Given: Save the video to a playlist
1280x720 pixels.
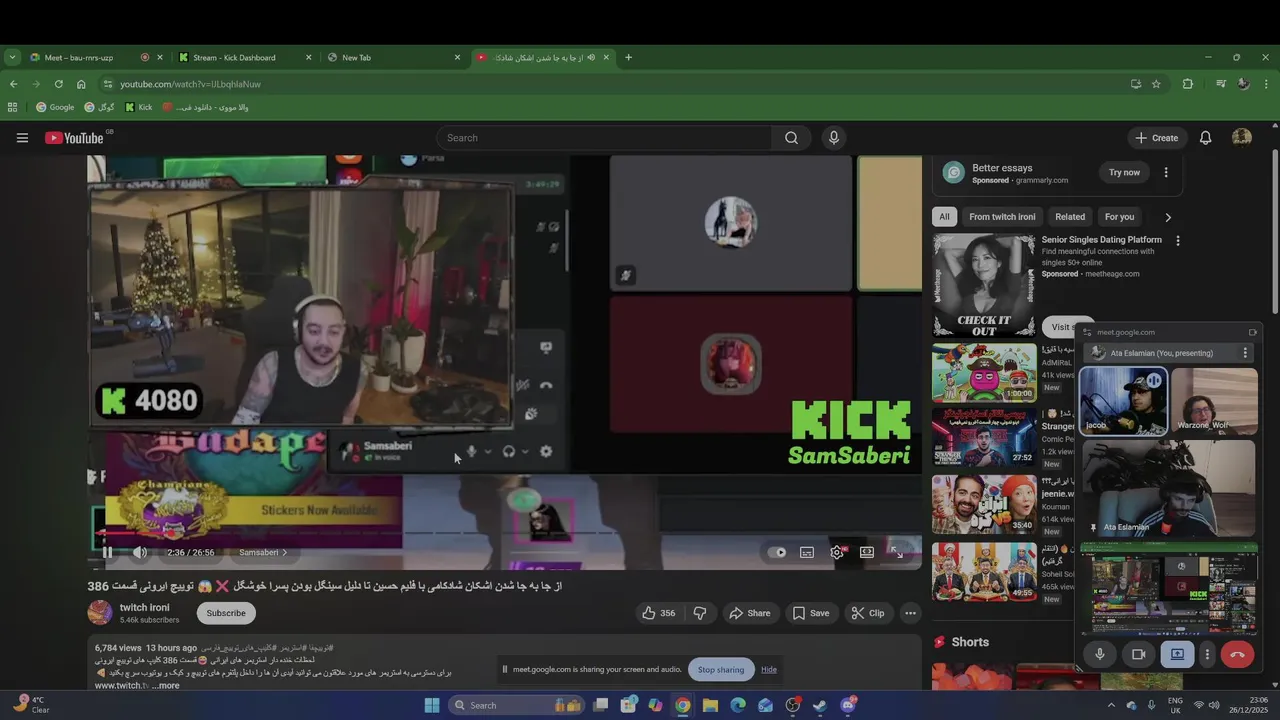Looking at the screenshot, I should coord(811,613).
